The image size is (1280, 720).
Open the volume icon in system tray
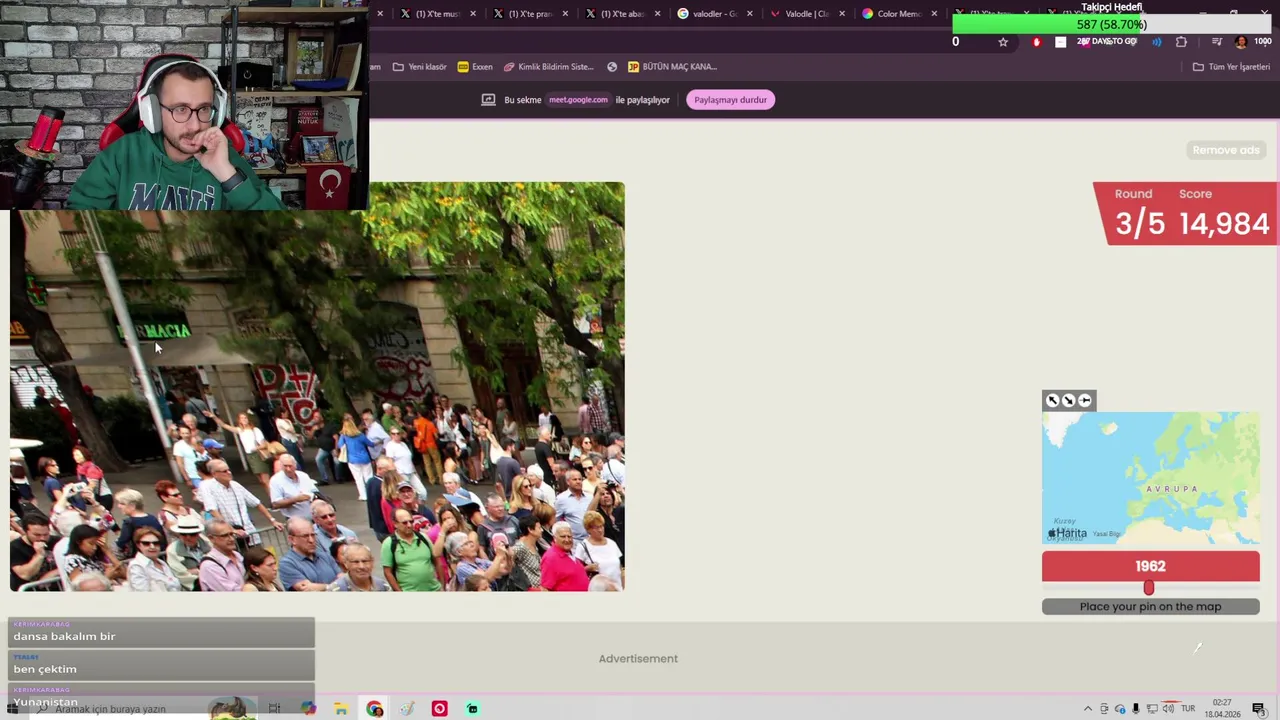point(1168,709)
